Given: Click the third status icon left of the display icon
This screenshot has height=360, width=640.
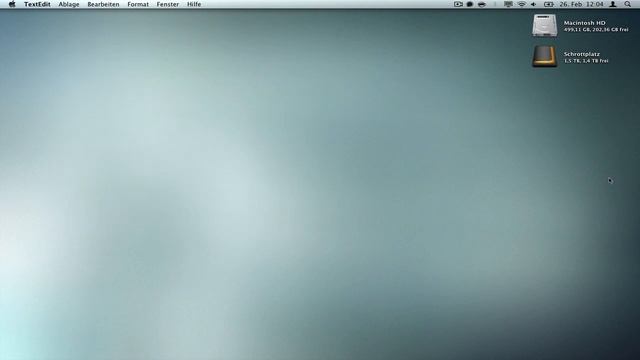Looking at the screenshot, I should pyautogui.click(x=482, y=4).
